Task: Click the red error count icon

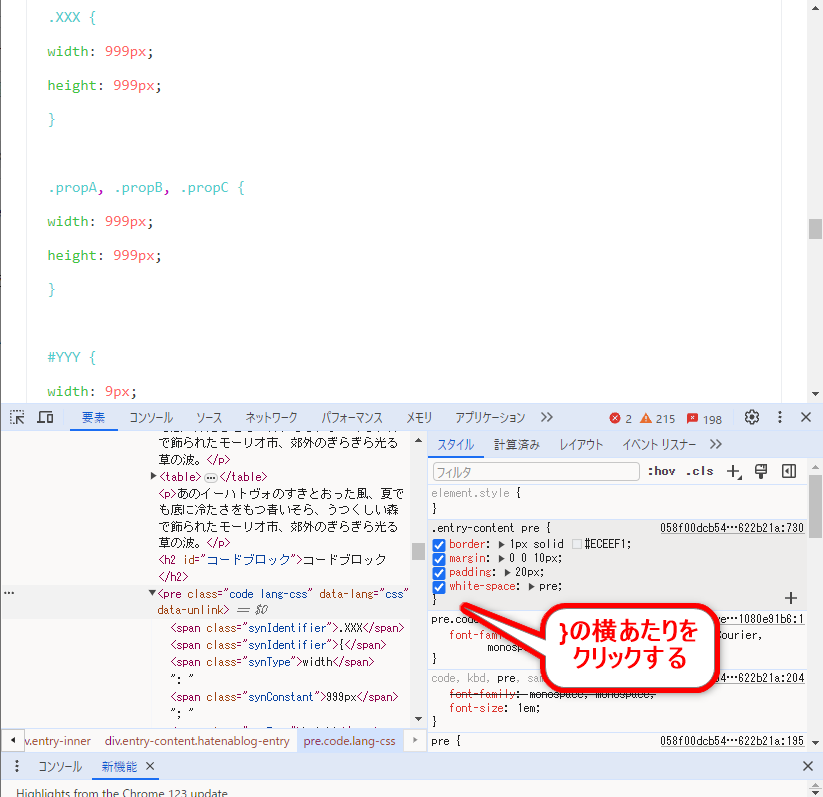Action: tap(615, 418)
